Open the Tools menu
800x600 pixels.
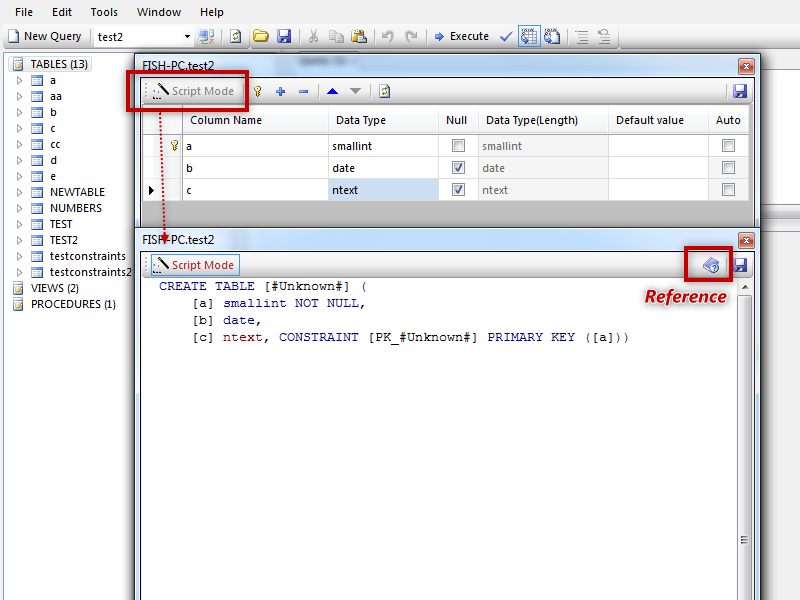tap(104, 12)
